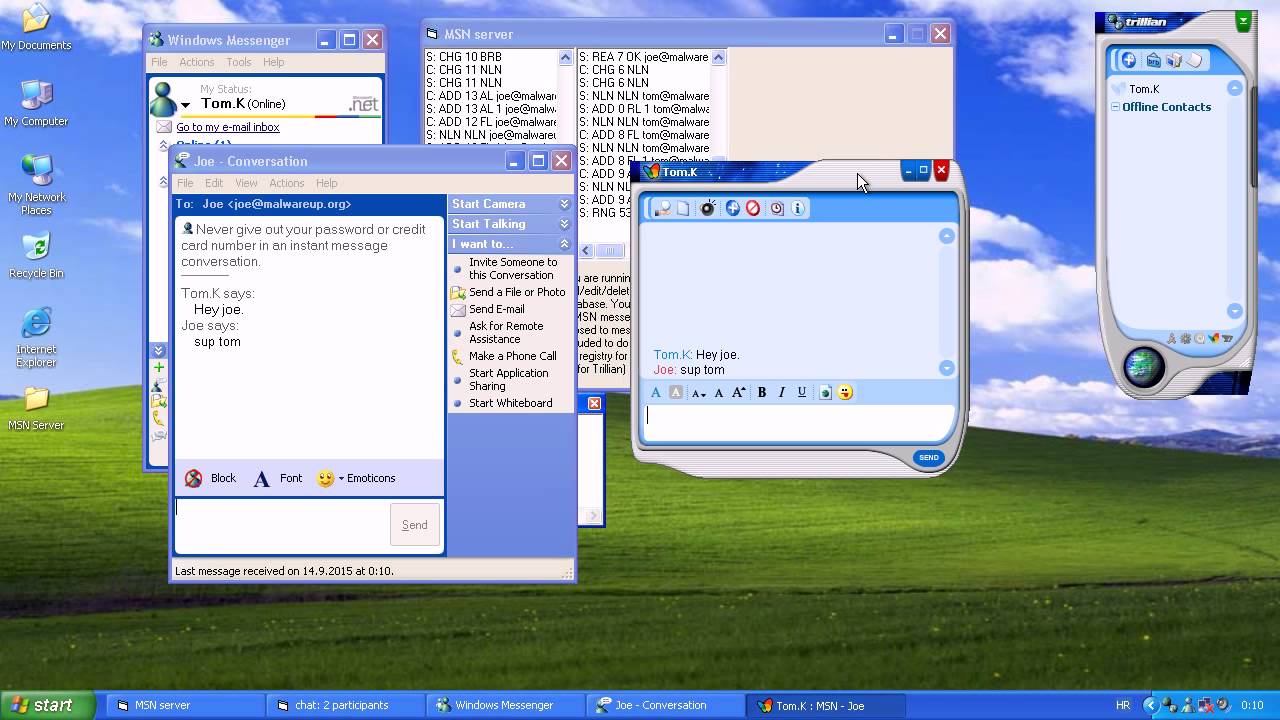Click Block in the Joe conversation window

(211, 478)
